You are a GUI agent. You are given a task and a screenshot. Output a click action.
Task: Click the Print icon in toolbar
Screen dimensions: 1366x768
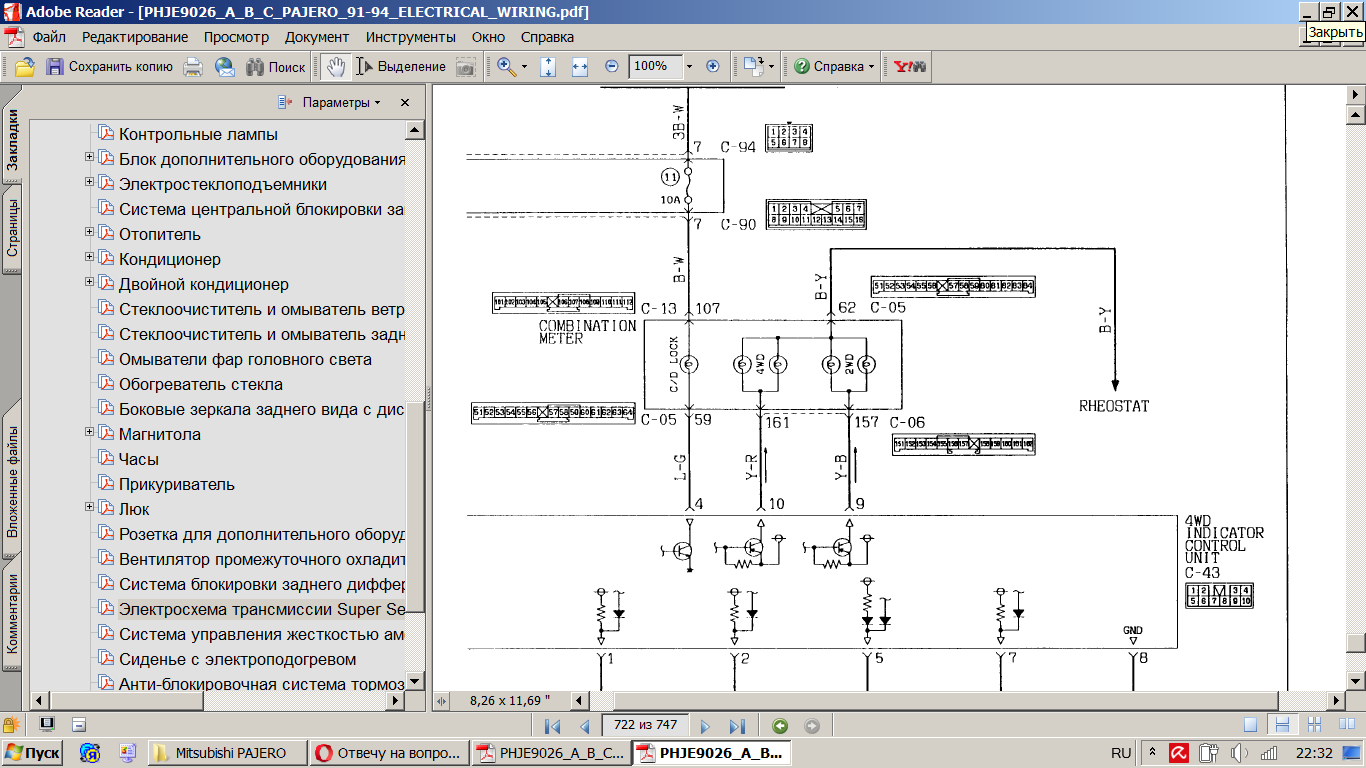(193, 67)
